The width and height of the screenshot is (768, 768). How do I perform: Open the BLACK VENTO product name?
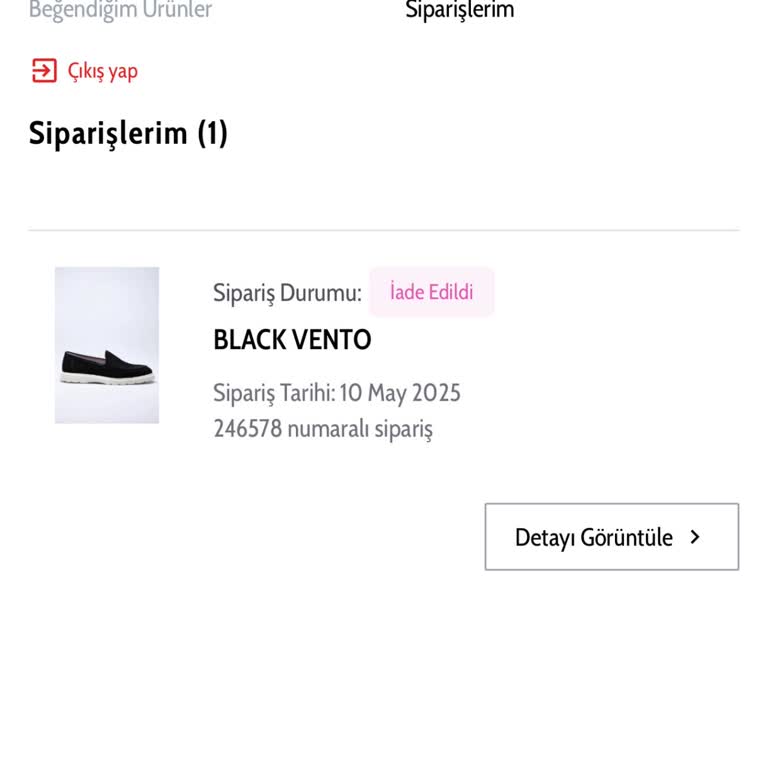click(292, 340)
